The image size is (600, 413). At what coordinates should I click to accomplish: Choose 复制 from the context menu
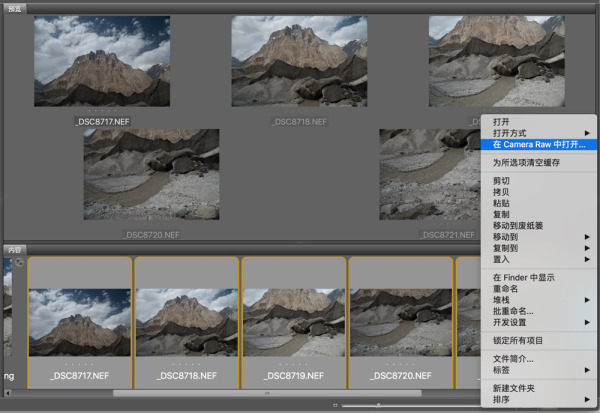point(538,214)
